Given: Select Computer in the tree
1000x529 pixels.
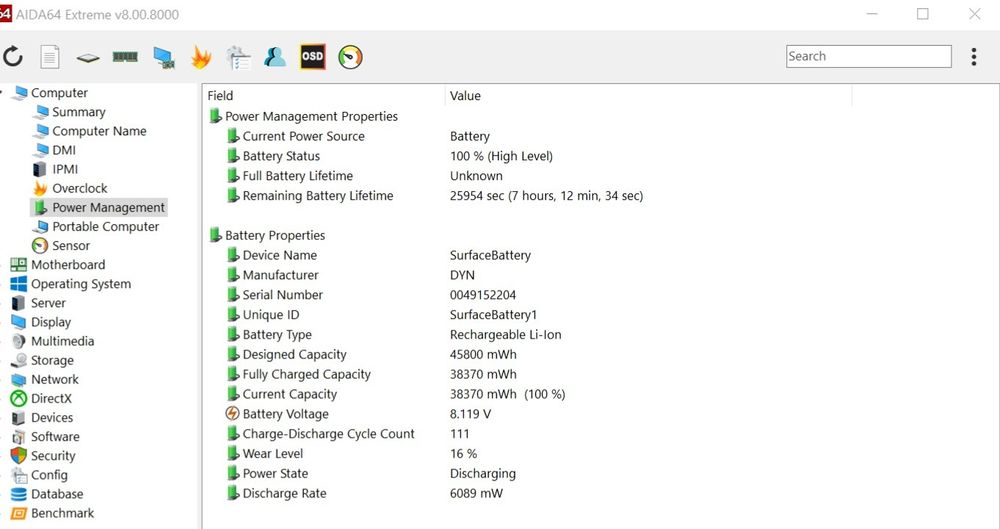Looking at the screenshot, I should pos(59,93).
